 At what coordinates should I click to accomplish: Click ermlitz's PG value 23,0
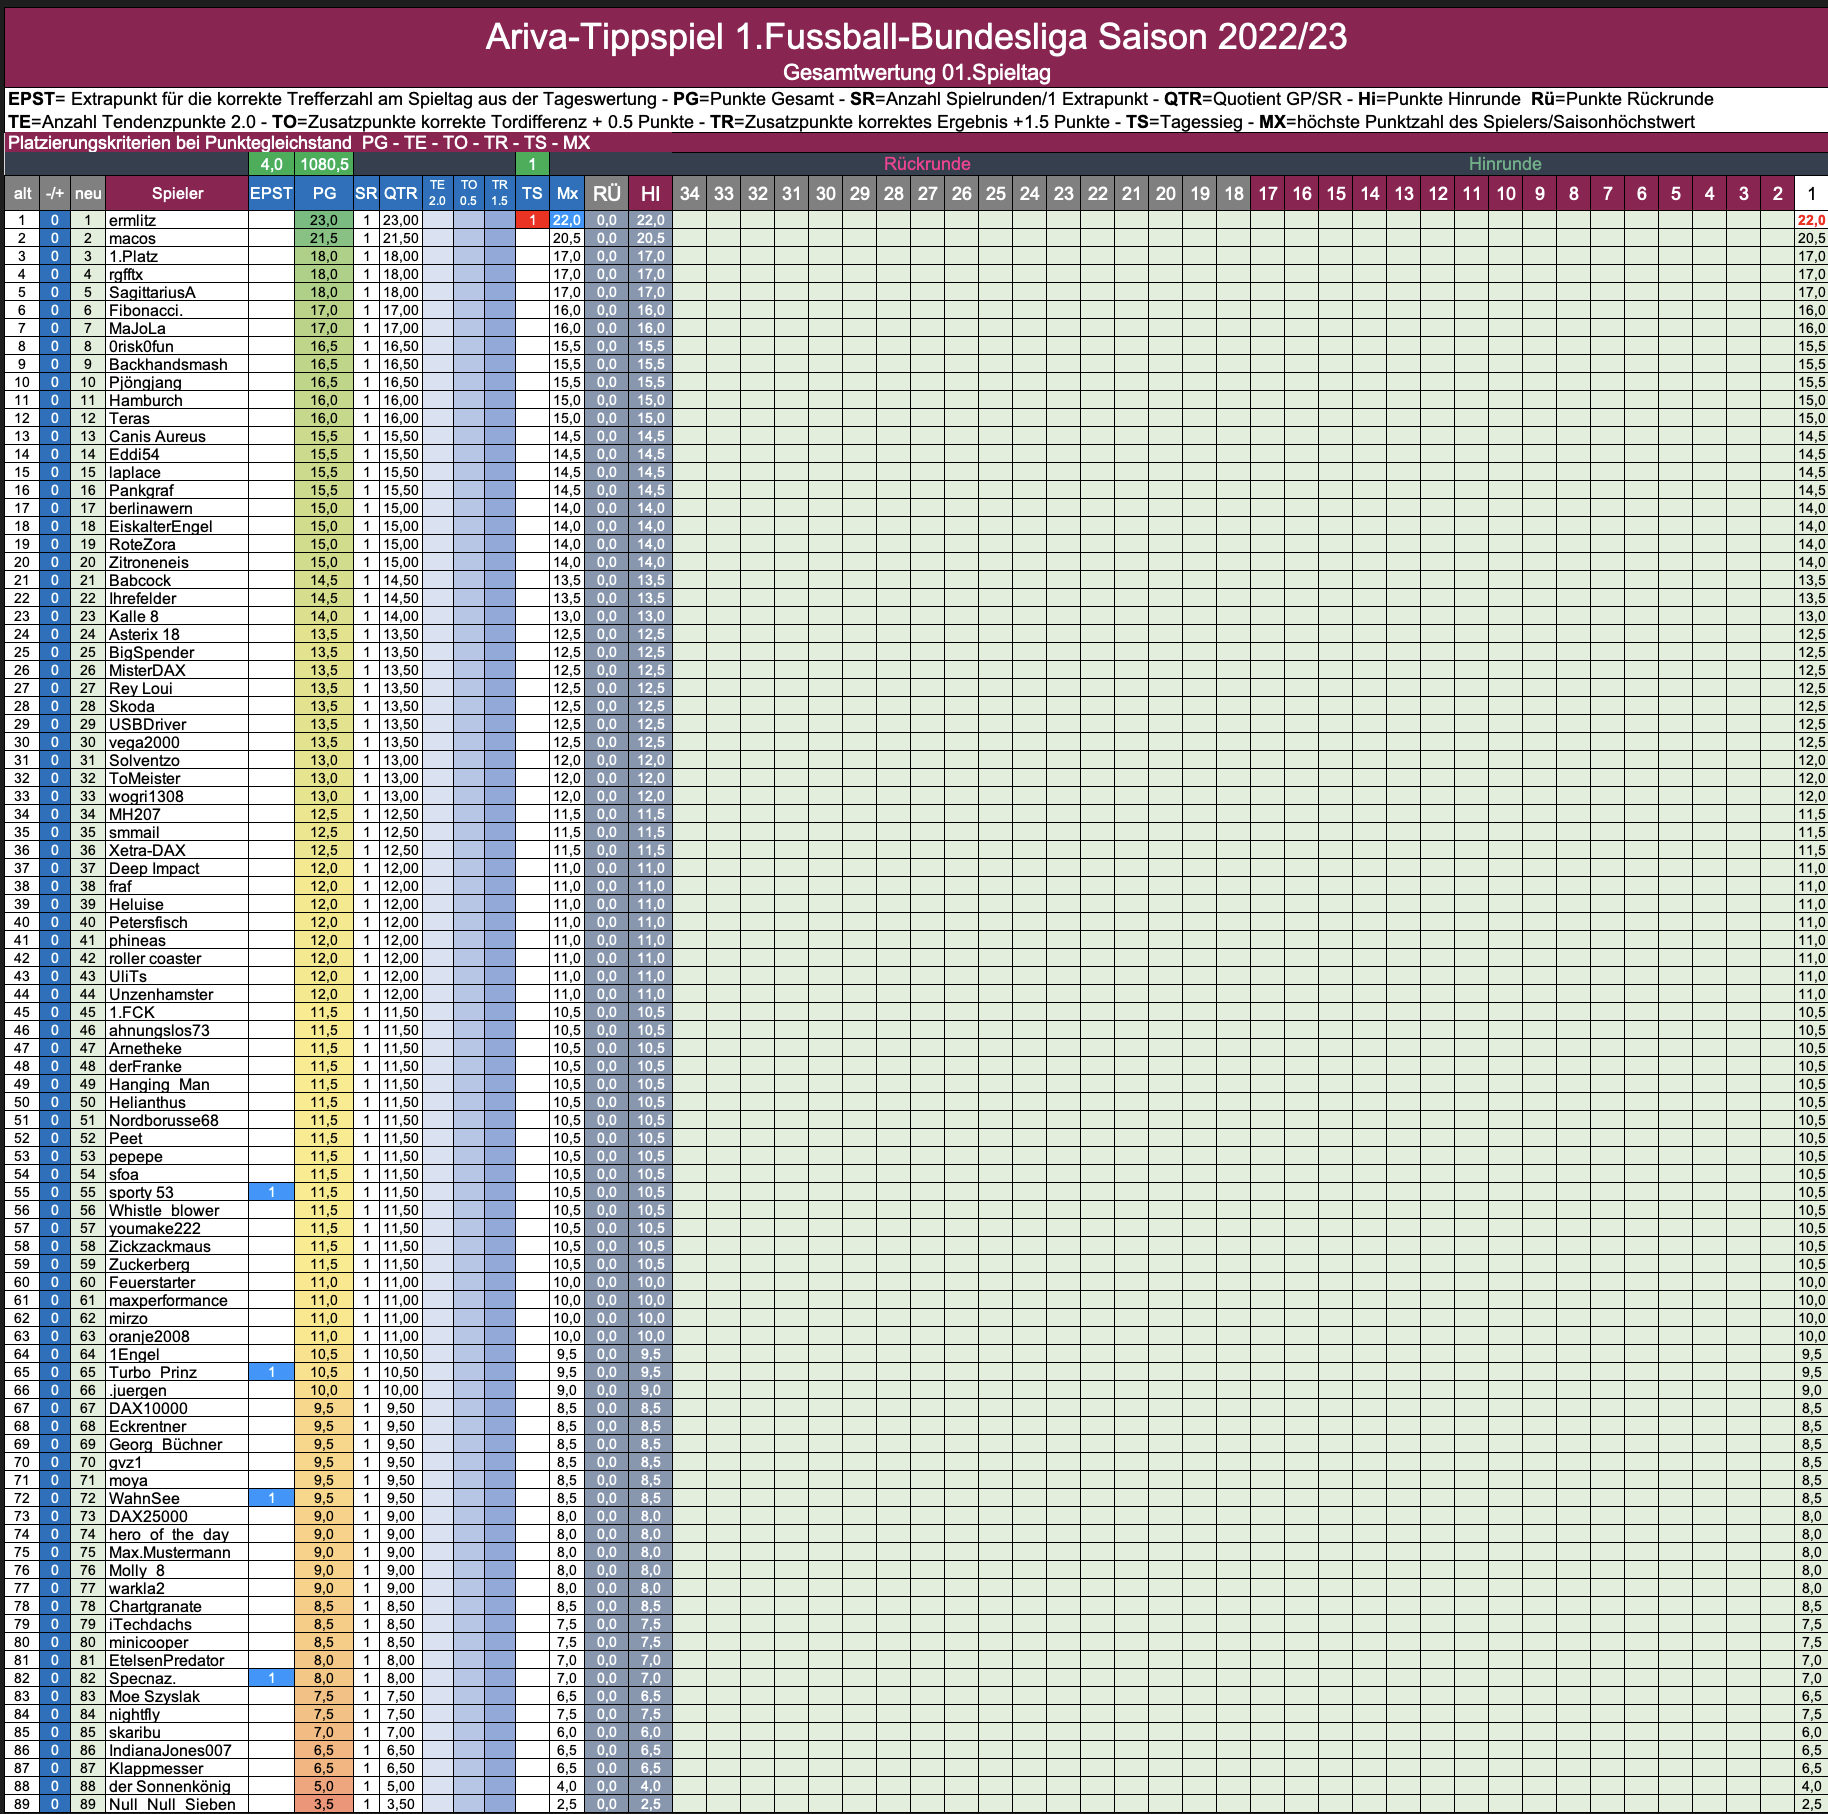(x=324, y=220)
